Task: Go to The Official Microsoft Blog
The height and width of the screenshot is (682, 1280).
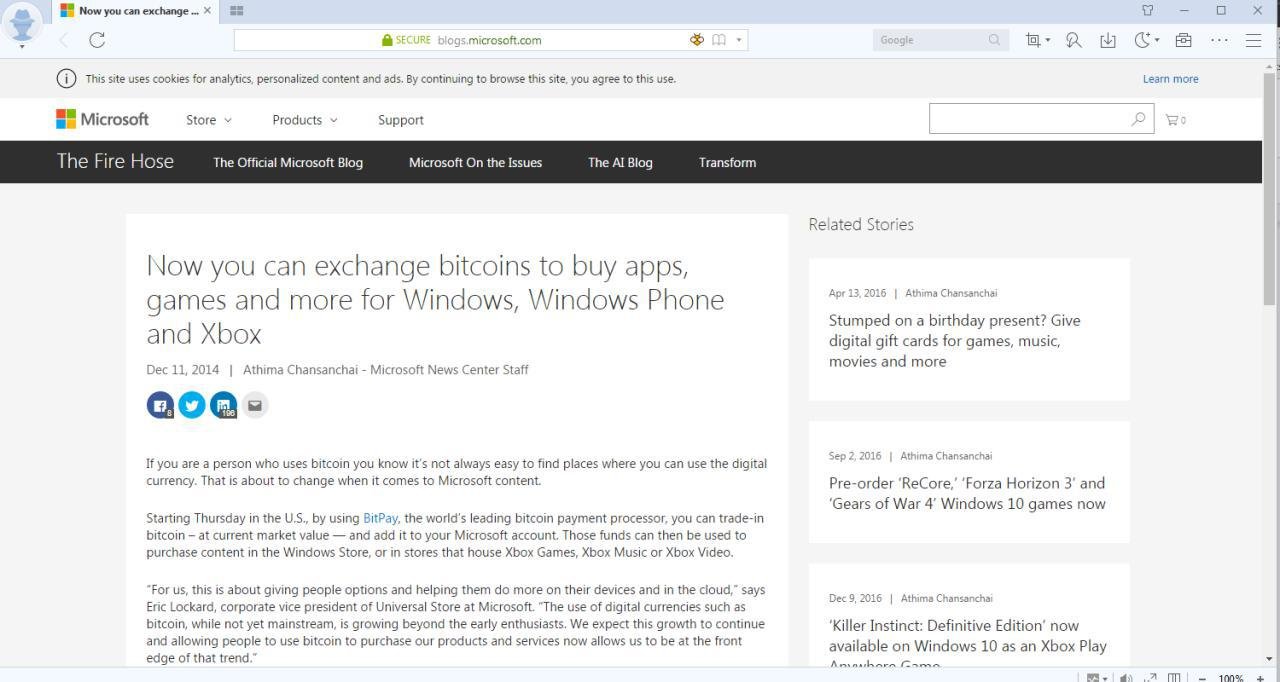Action: point(288,162)
